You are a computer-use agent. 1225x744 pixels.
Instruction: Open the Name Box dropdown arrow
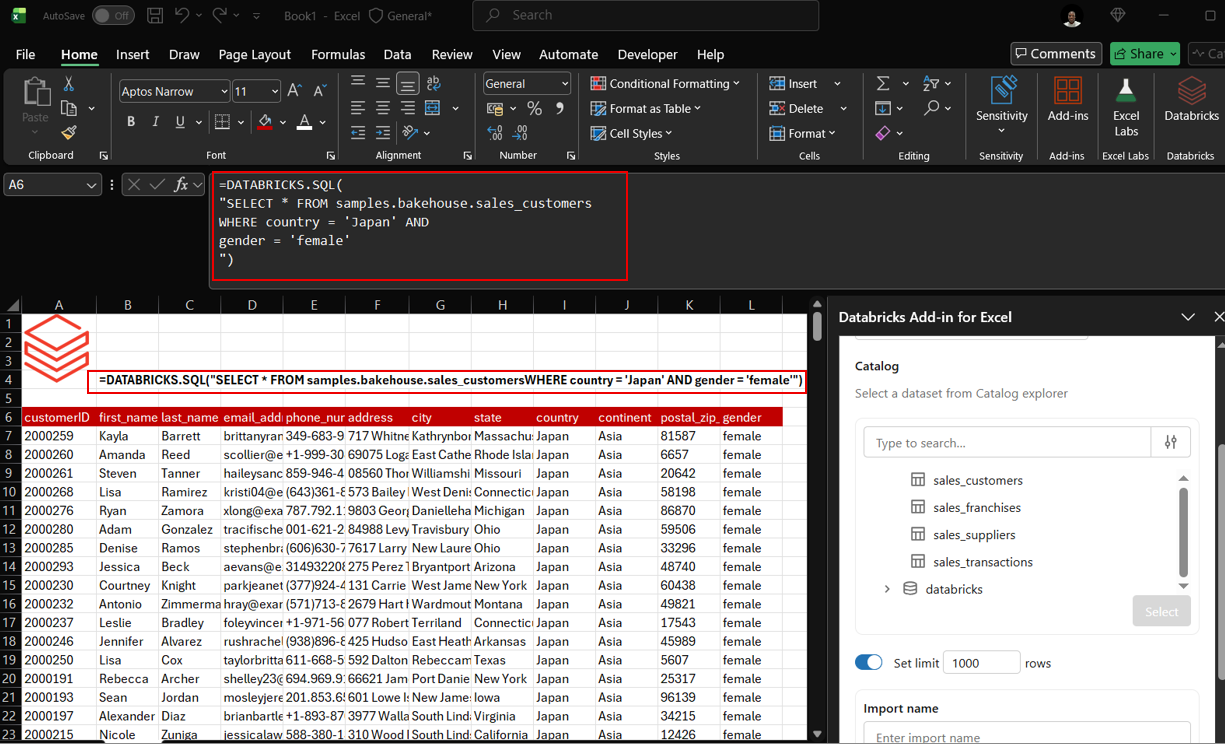(91, 185)
